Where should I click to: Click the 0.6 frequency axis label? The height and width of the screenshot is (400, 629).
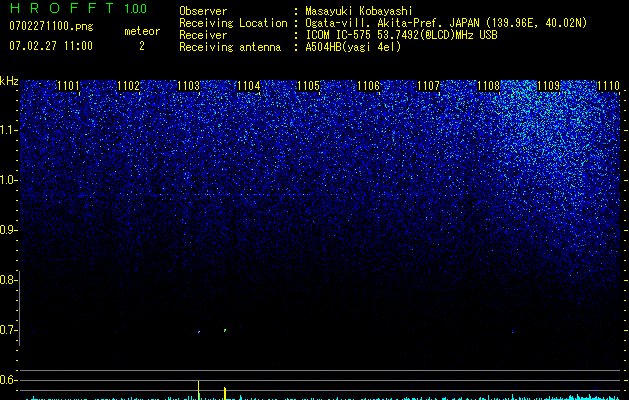[x=8, y=380]
